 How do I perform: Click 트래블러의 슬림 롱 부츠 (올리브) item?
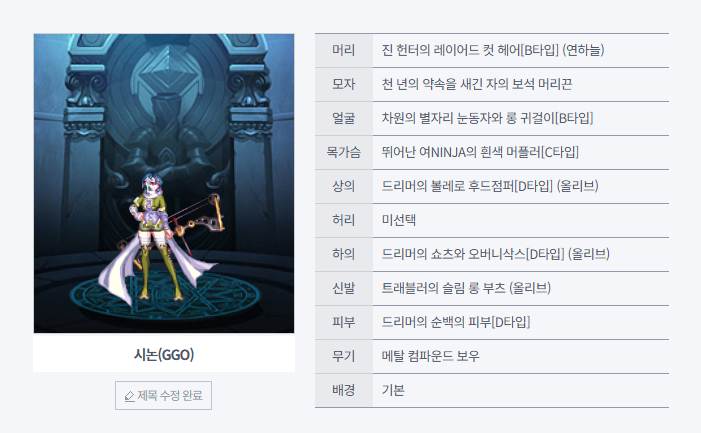[466, 288]
